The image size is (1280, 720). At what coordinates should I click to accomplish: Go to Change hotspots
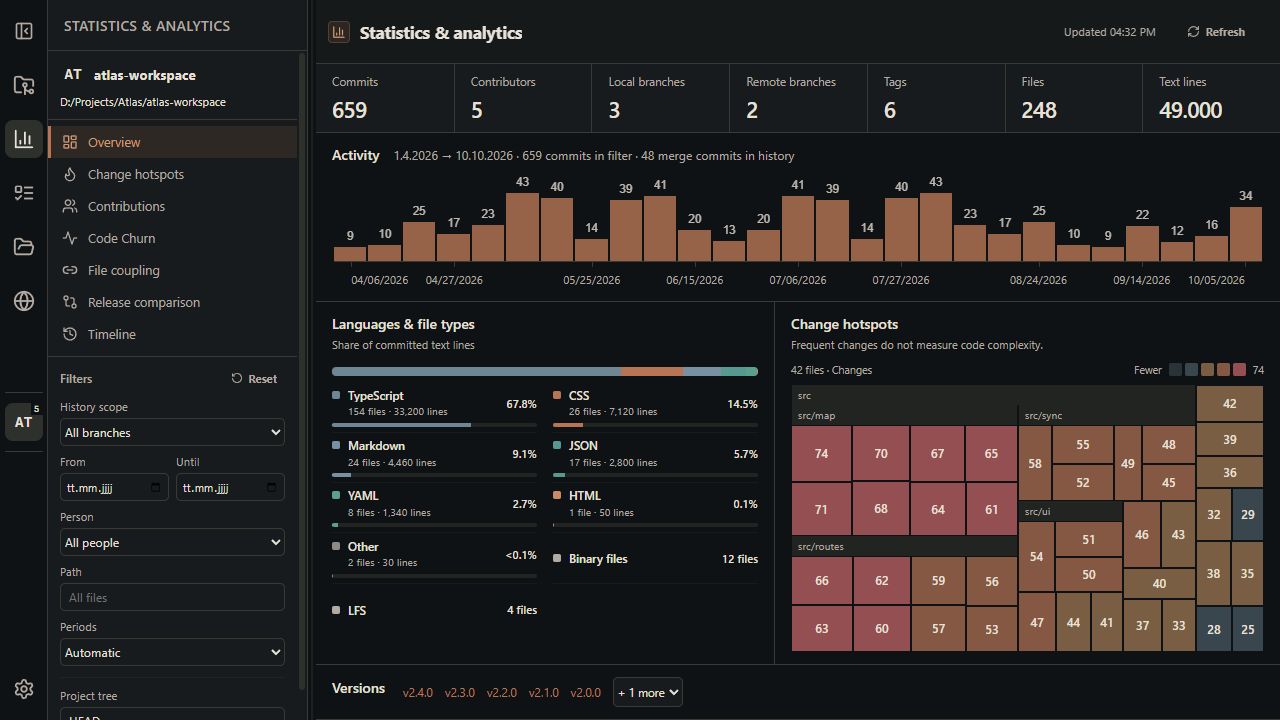172,174
